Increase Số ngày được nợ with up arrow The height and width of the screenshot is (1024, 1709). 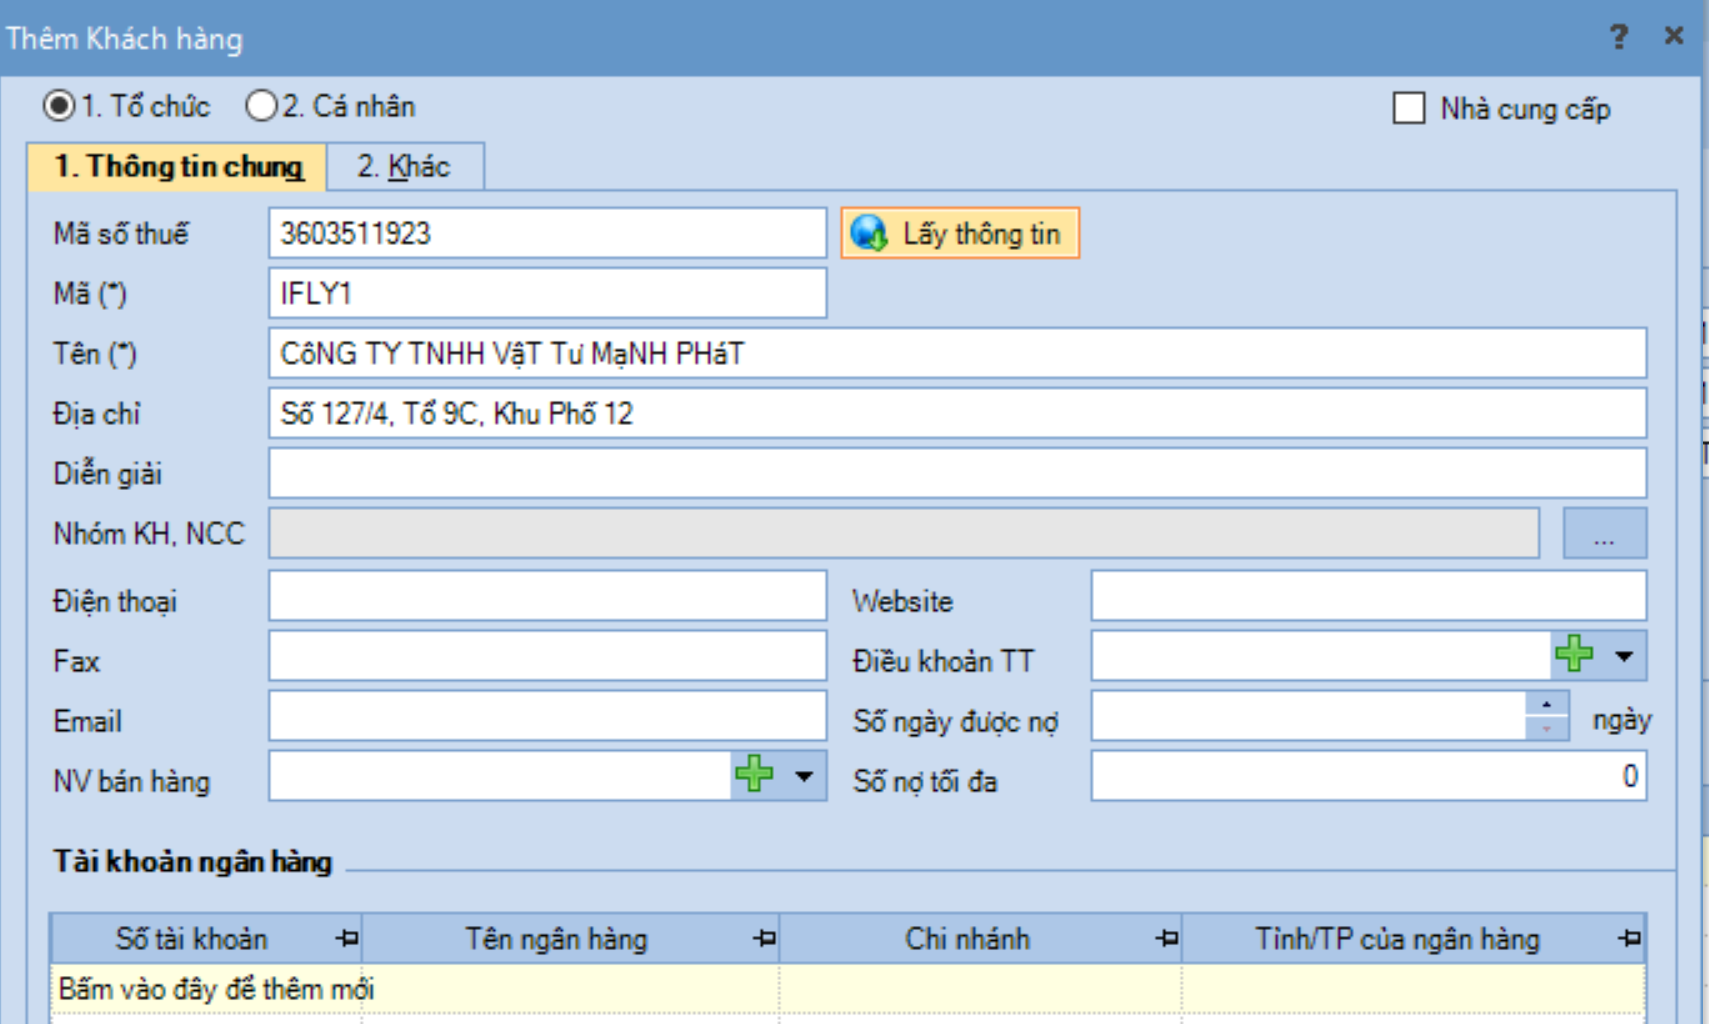pyautogui.click(x=1547, y=704)
